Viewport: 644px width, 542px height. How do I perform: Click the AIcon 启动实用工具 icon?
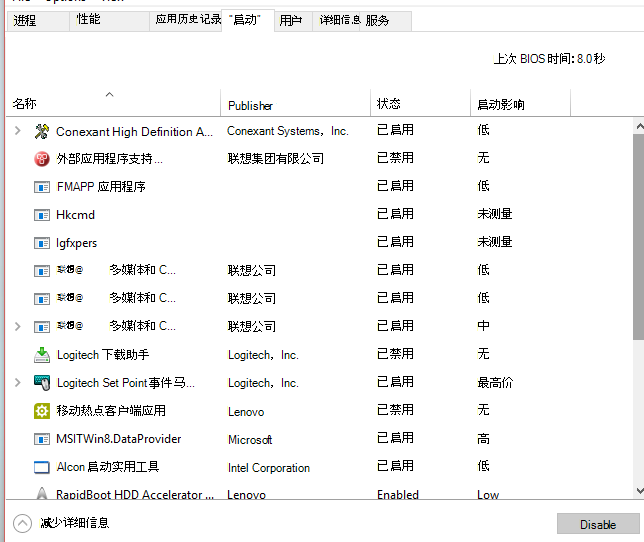(x=42, y=467)
